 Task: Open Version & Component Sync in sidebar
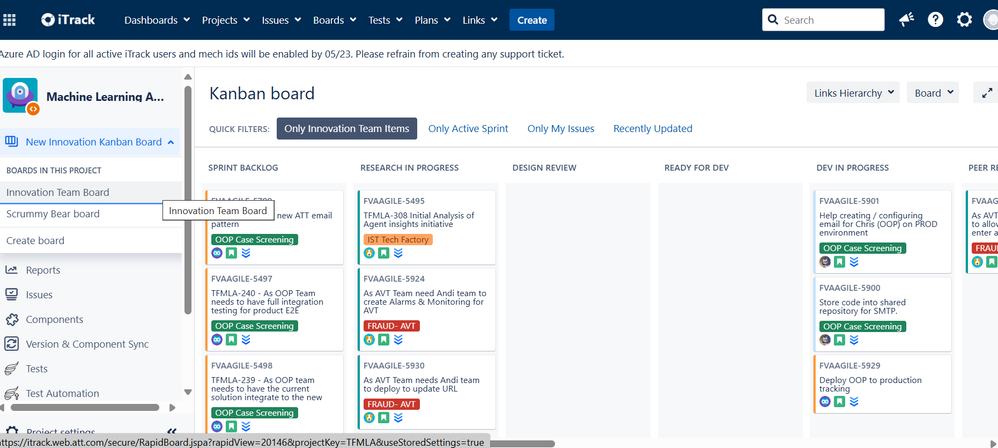coord(87,344)
